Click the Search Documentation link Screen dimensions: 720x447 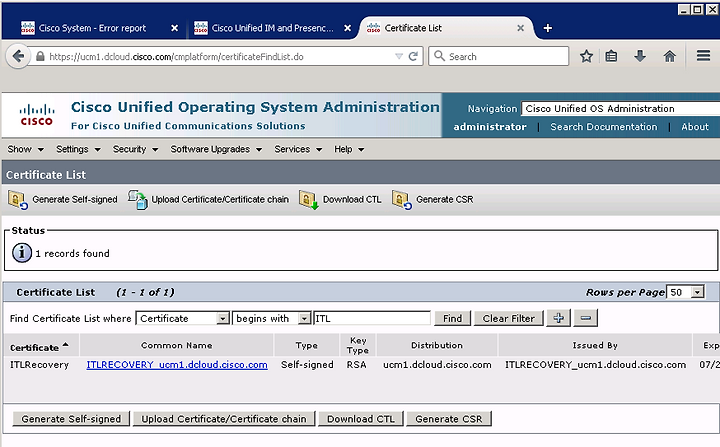[603, 127]
